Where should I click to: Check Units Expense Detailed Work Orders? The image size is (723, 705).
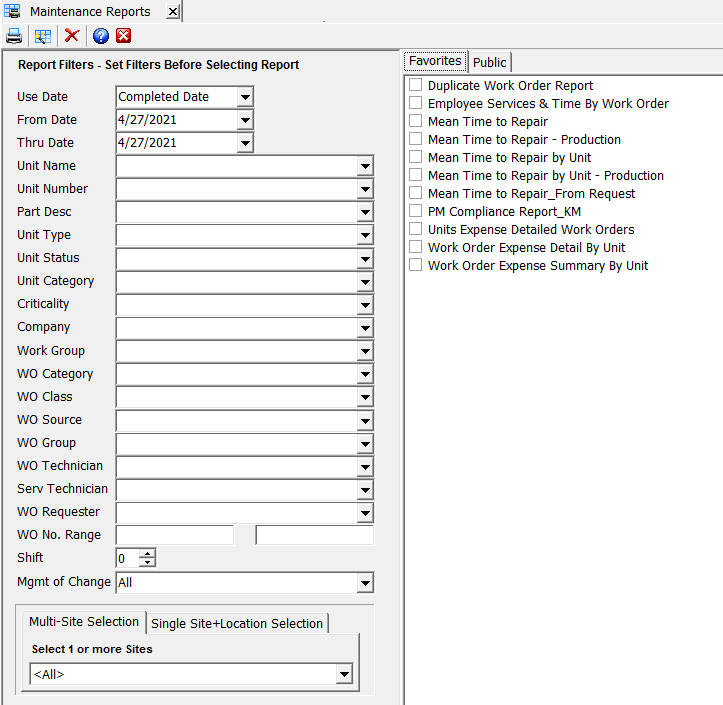pos(415,229)
